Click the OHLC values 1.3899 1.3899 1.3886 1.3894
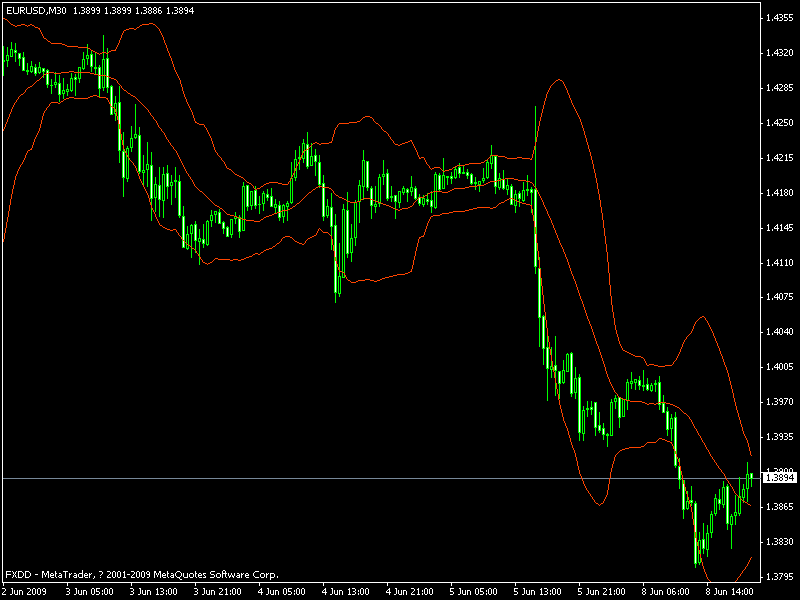The image size is (800, 600). point(134,10)
